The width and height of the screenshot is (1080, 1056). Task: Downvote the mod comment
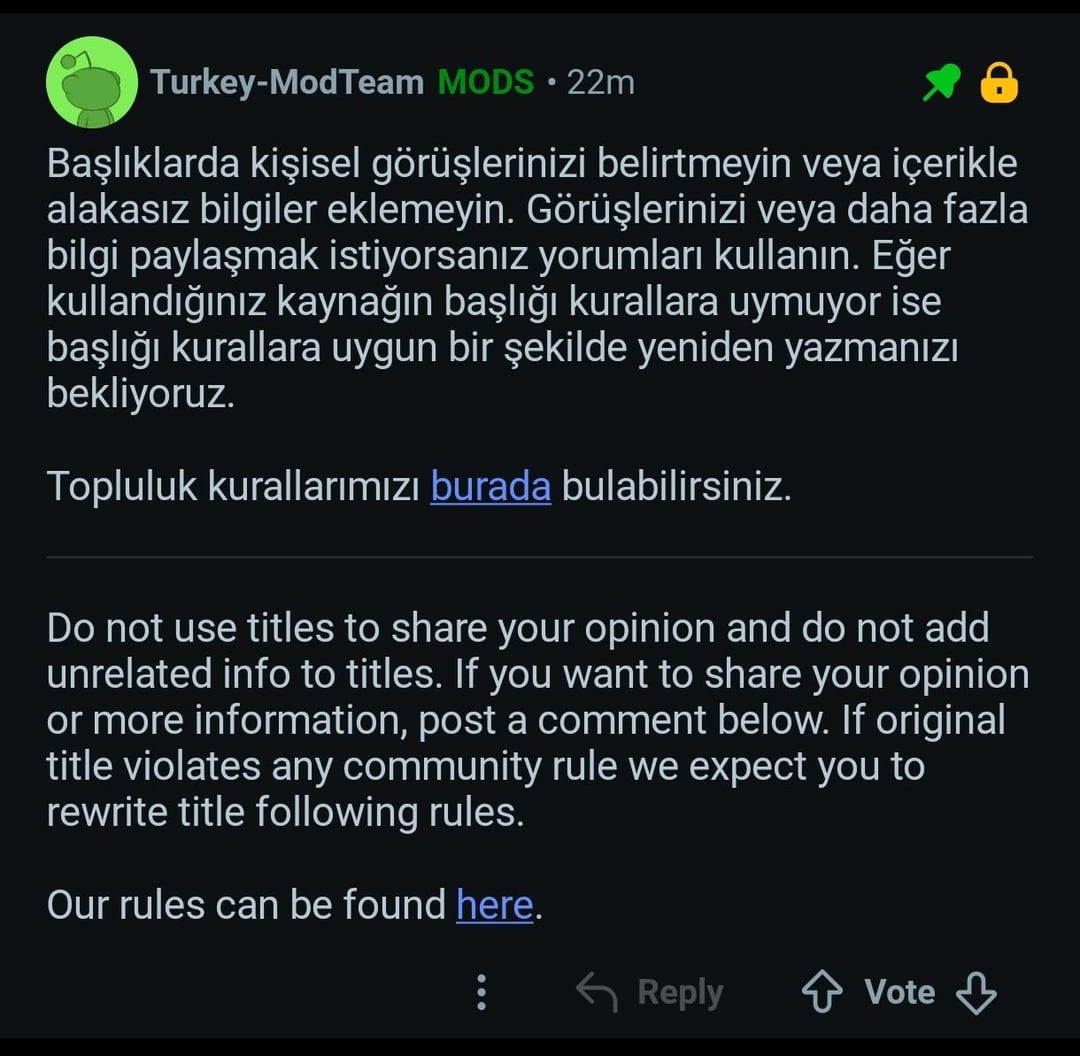click(976, 992)
